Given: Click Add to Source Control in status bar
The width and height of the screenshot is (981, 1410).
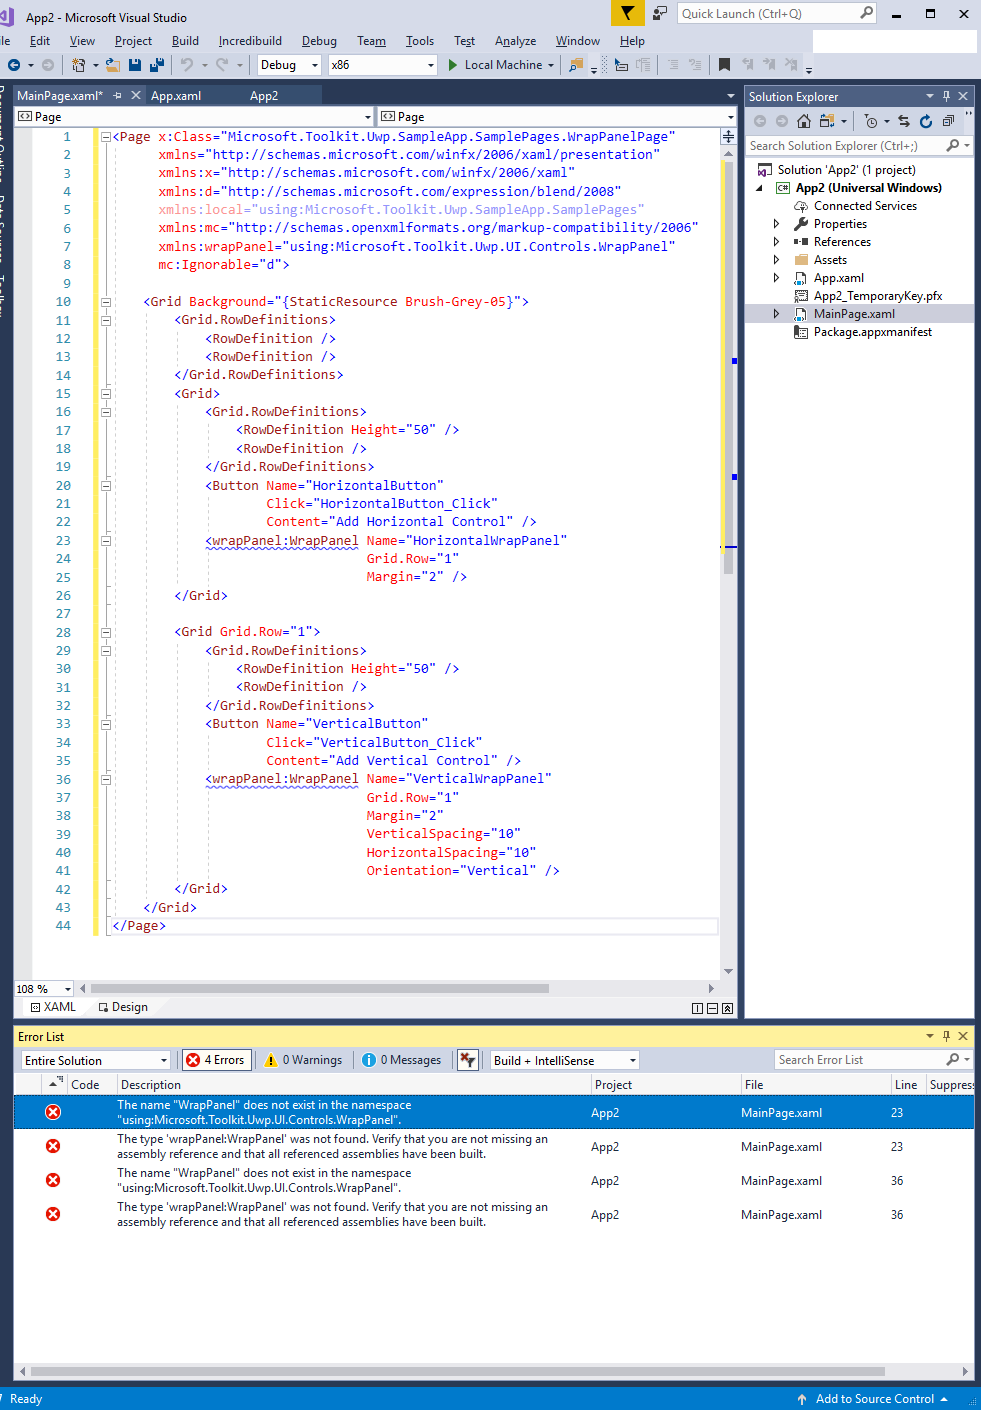Looking at the screenshot, I should coord(873,1399).
